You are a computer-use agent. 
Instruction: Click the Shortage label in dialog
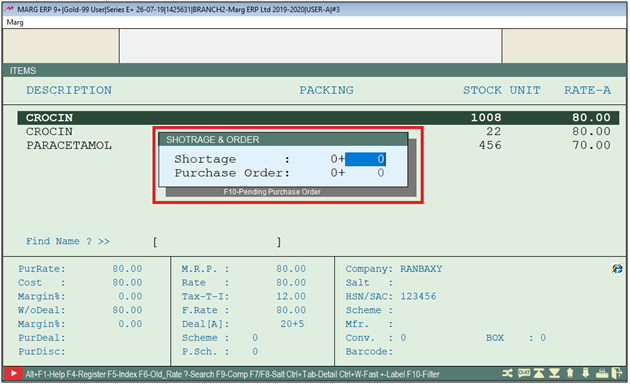(205, 159)
